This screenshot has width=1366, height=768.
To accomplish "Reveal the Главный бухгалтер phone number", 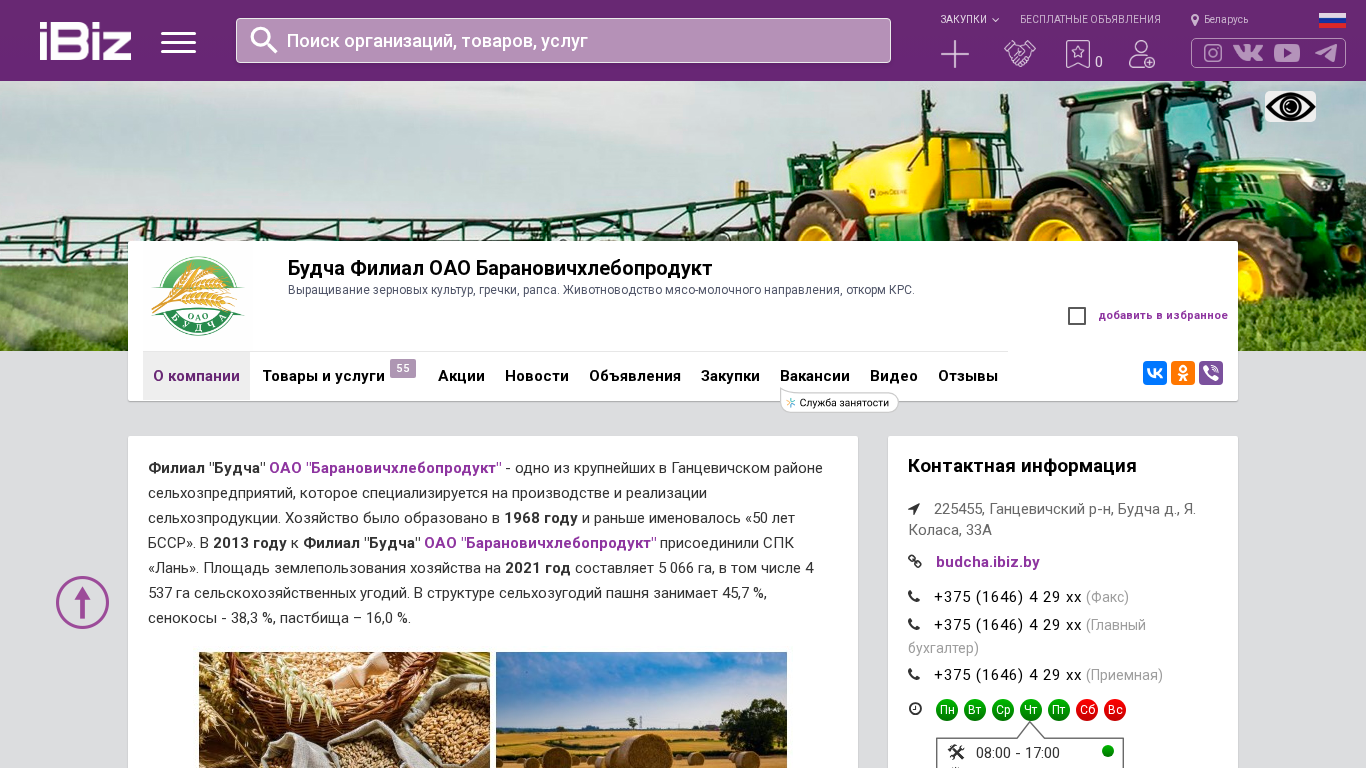I will [x=1008, y=625].
